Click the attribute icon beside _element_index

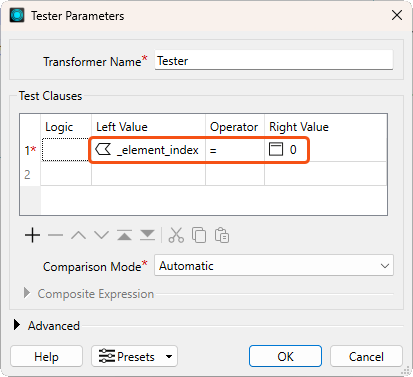pyautogui.click(x=103, y=149)
